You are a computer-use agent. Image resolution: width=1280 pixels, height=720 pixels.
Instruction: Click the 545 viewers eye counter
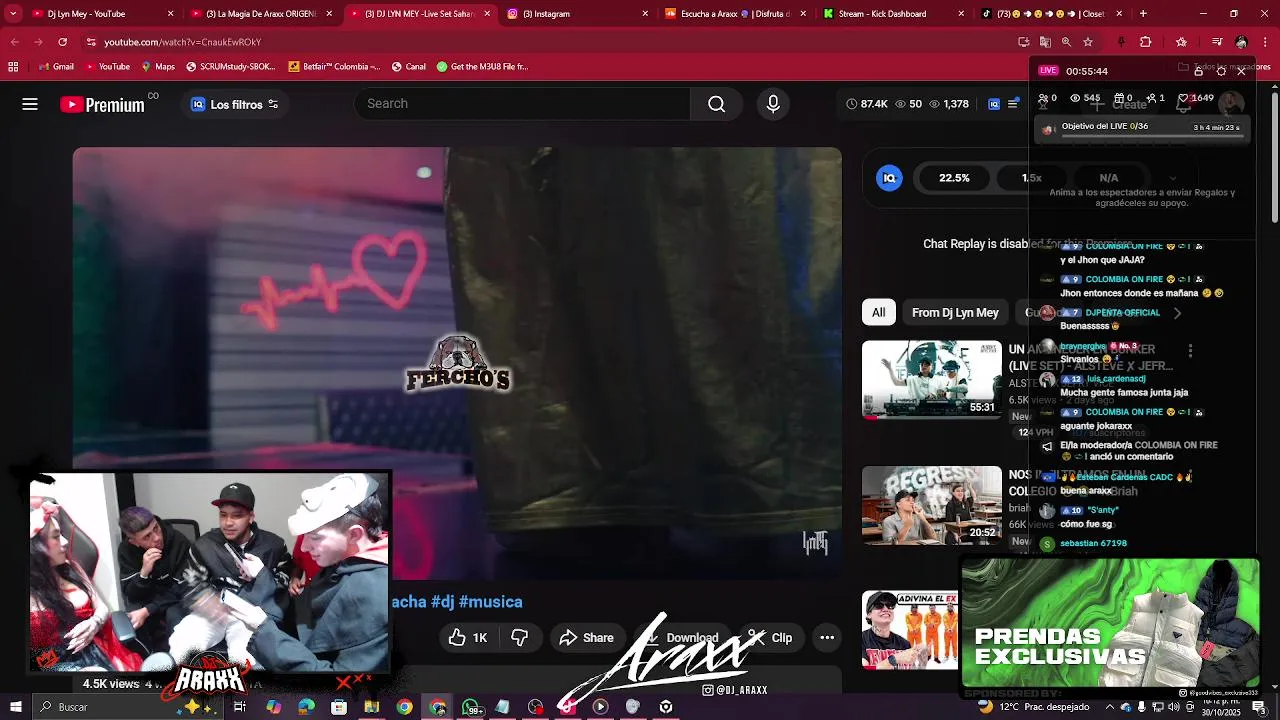point(1084,98)
